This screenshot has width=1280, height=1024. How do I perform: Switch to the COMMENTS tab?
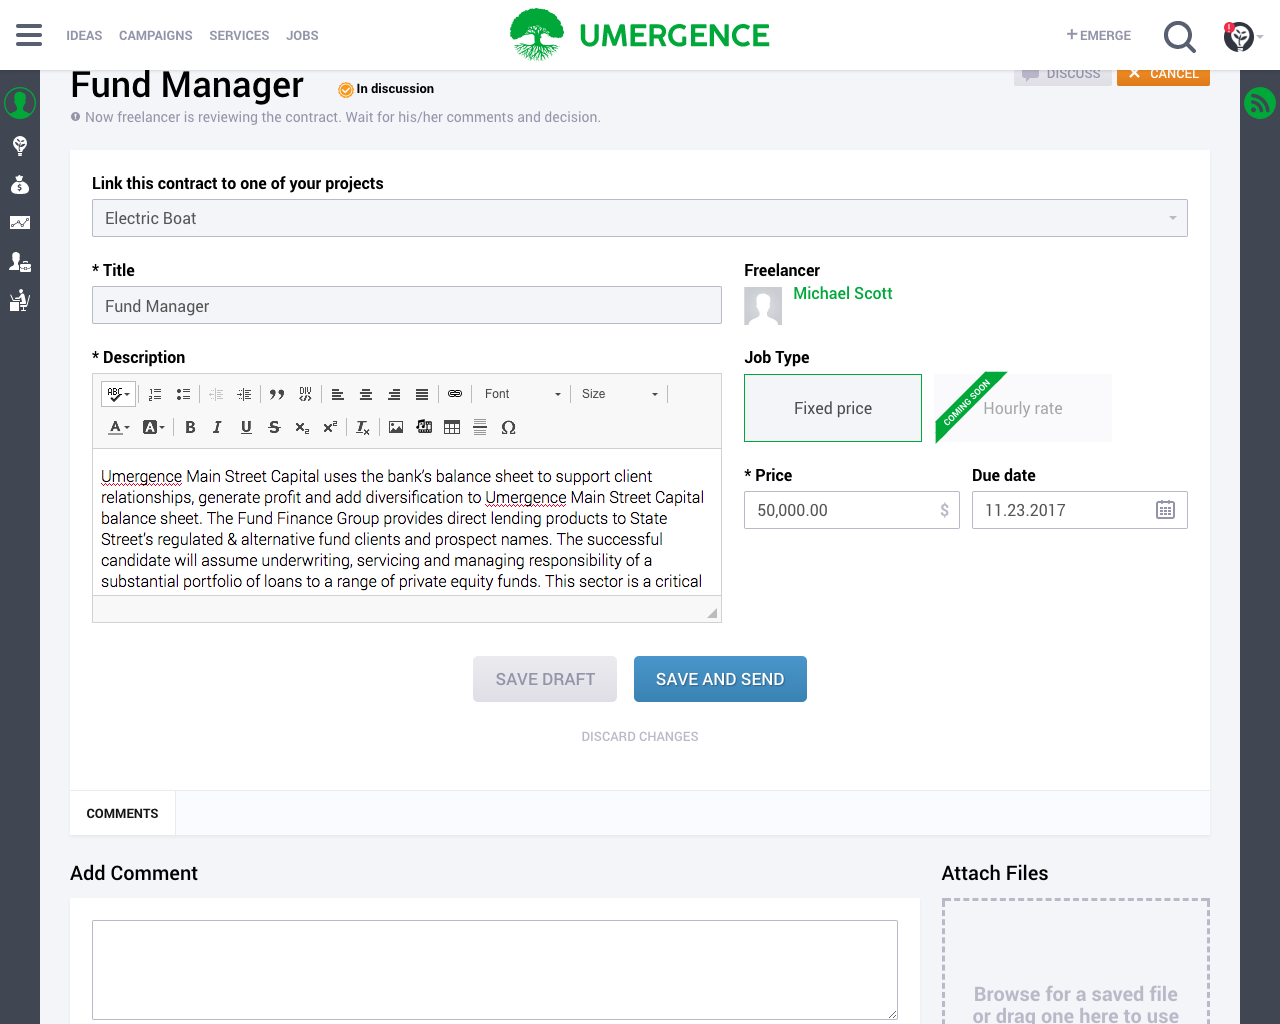click(x=122, y=813)
